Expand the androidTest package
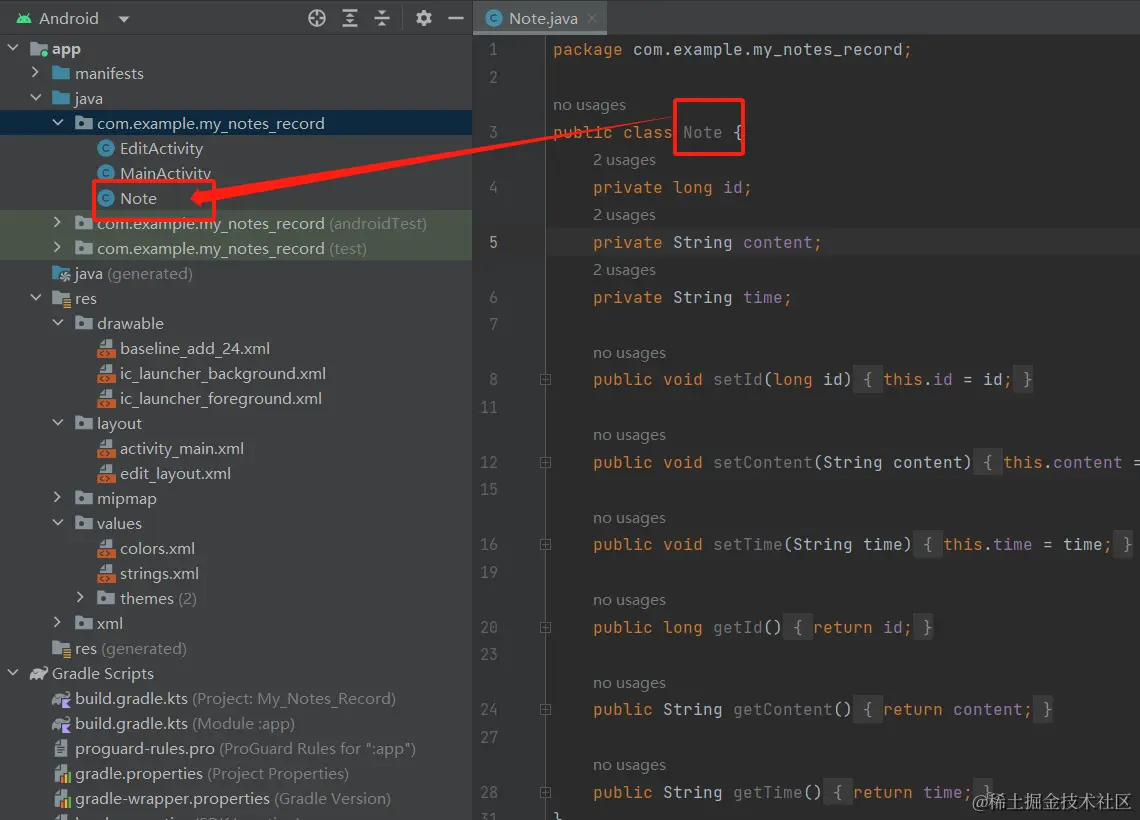 [x=58, y=222]
